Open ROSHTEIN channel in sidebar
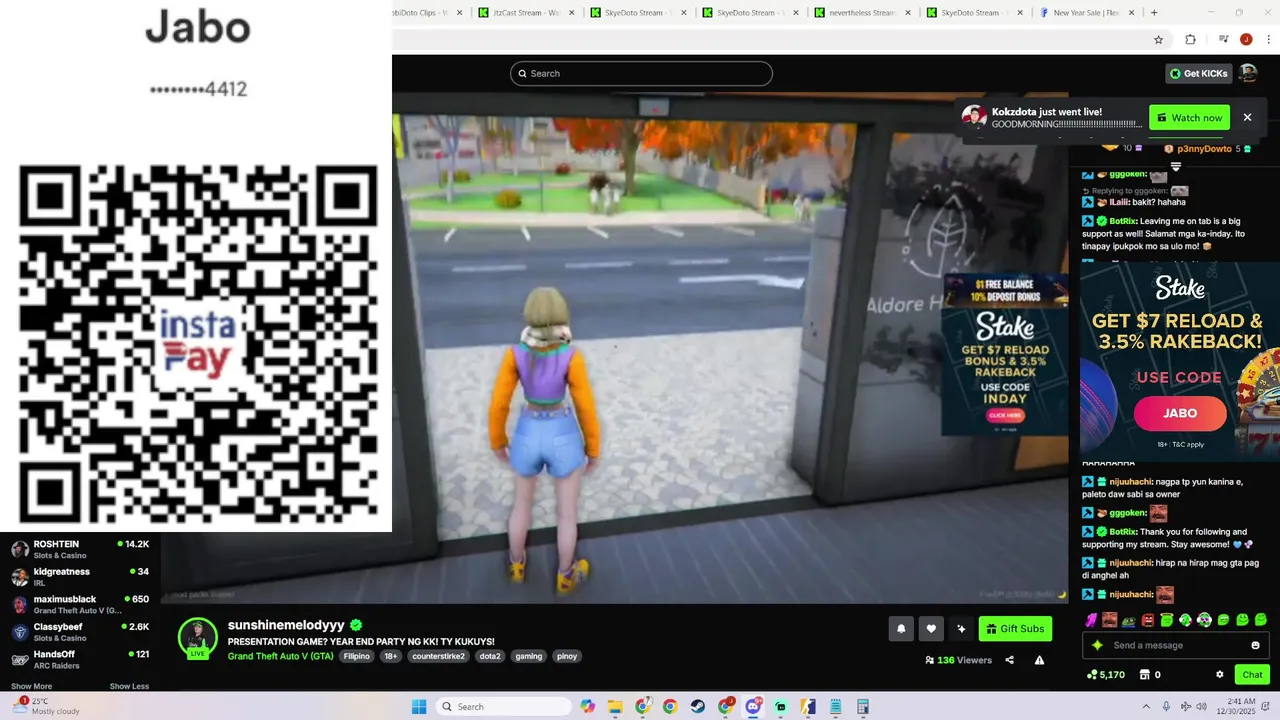 coord(80,549)
